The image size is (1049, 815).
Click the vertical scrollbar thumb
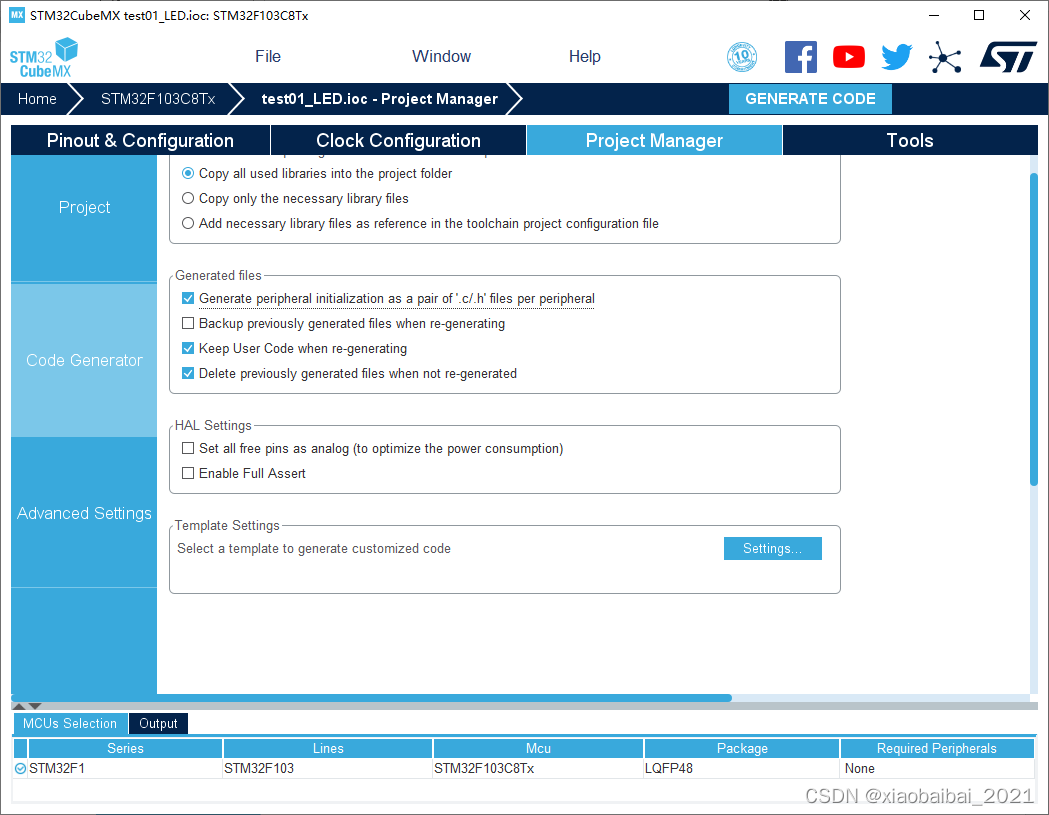(1034, 328)
